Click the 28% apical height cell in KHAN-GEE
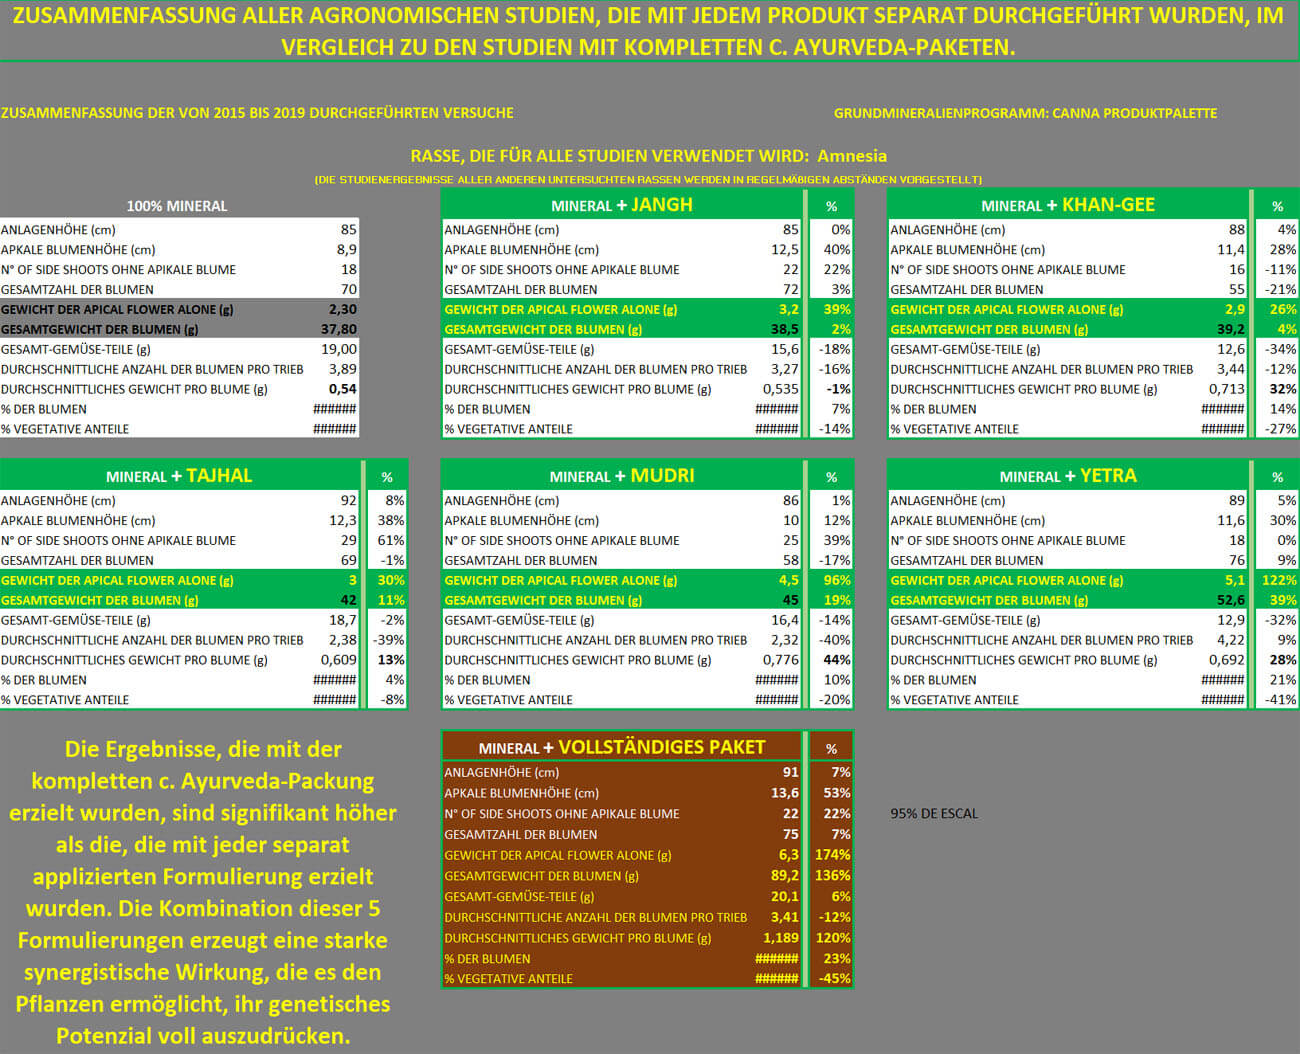Image resolution: width=1300 pixels, height=1054 pixels. (1282, 249)
